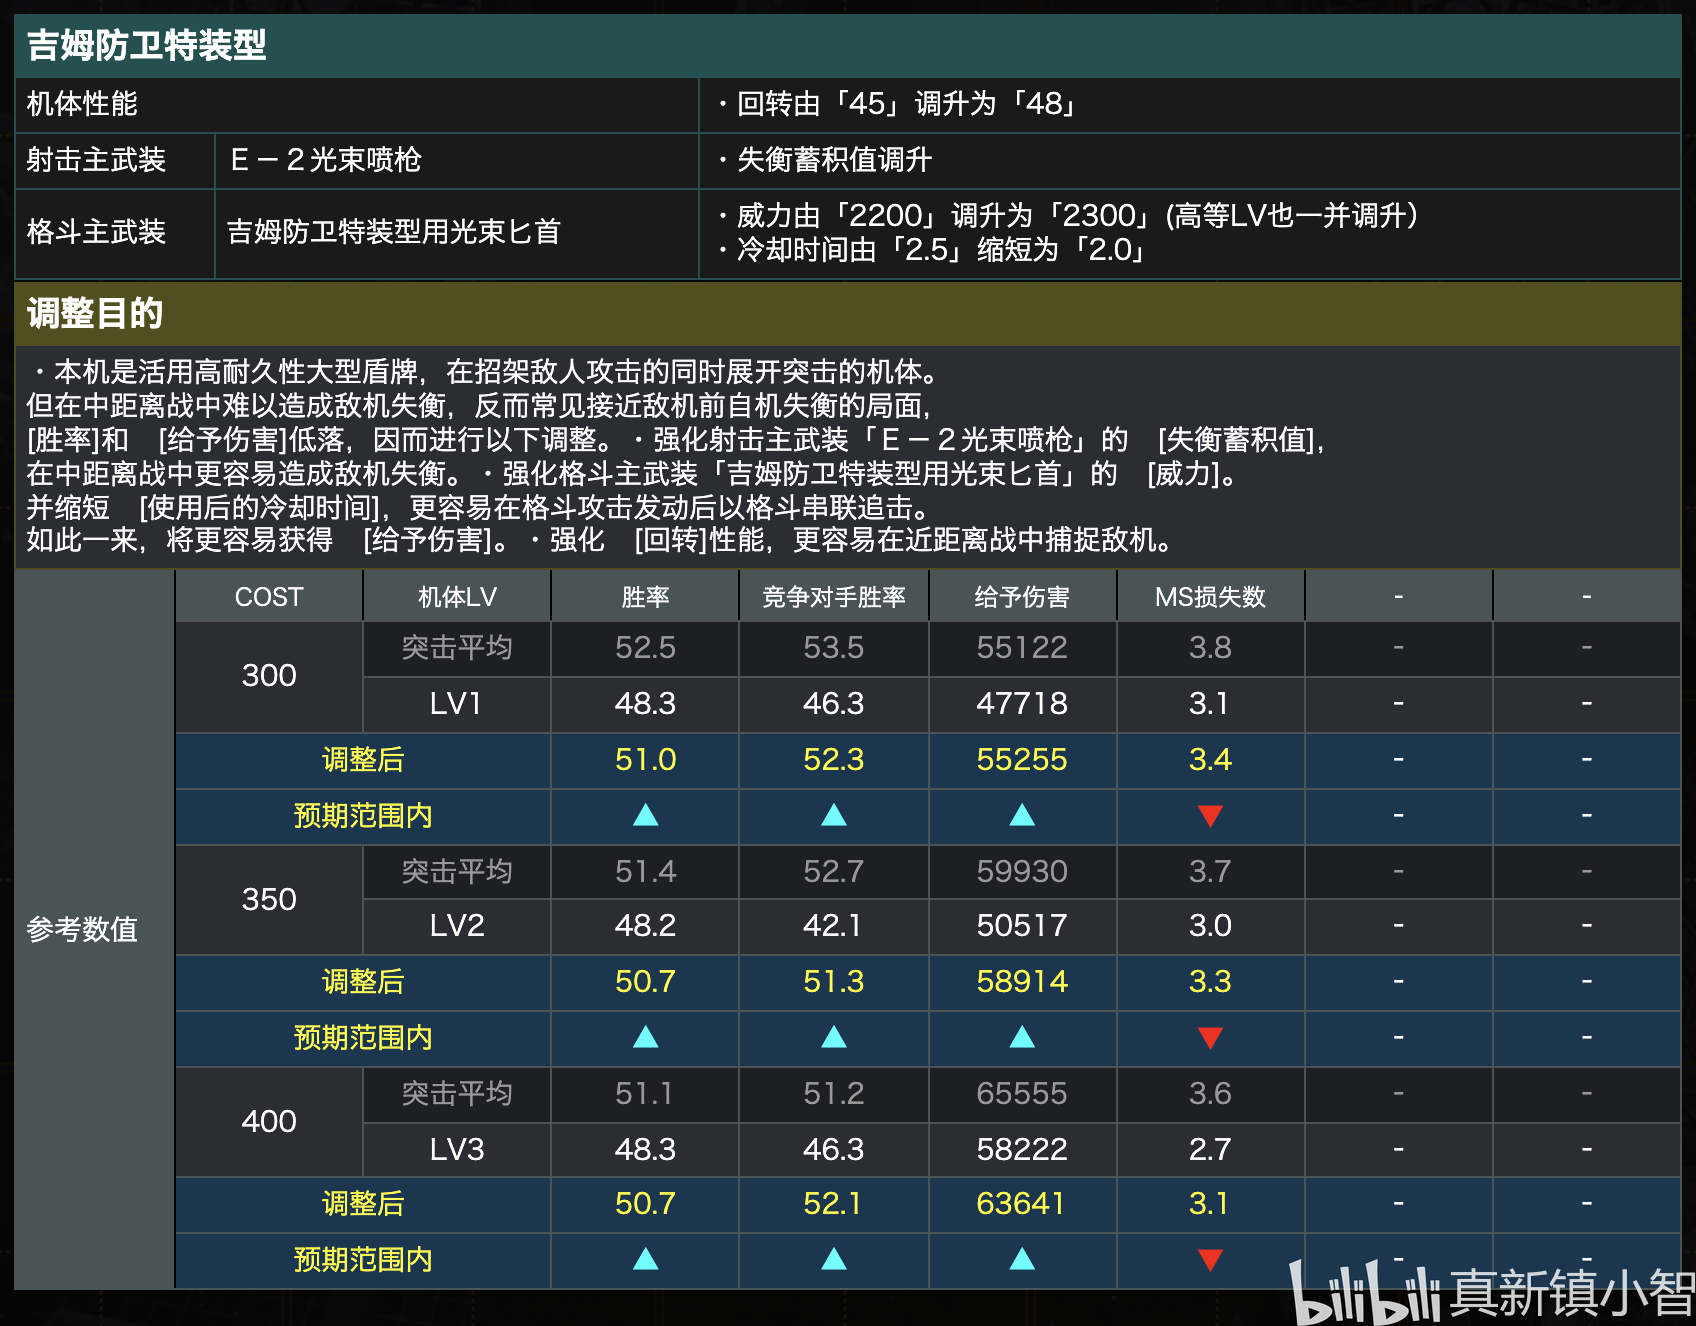The height and width of the screenshot is (1326, 1696).
Task: Click the 格斗主武装 row label
Action: click(x=96, y=232)
